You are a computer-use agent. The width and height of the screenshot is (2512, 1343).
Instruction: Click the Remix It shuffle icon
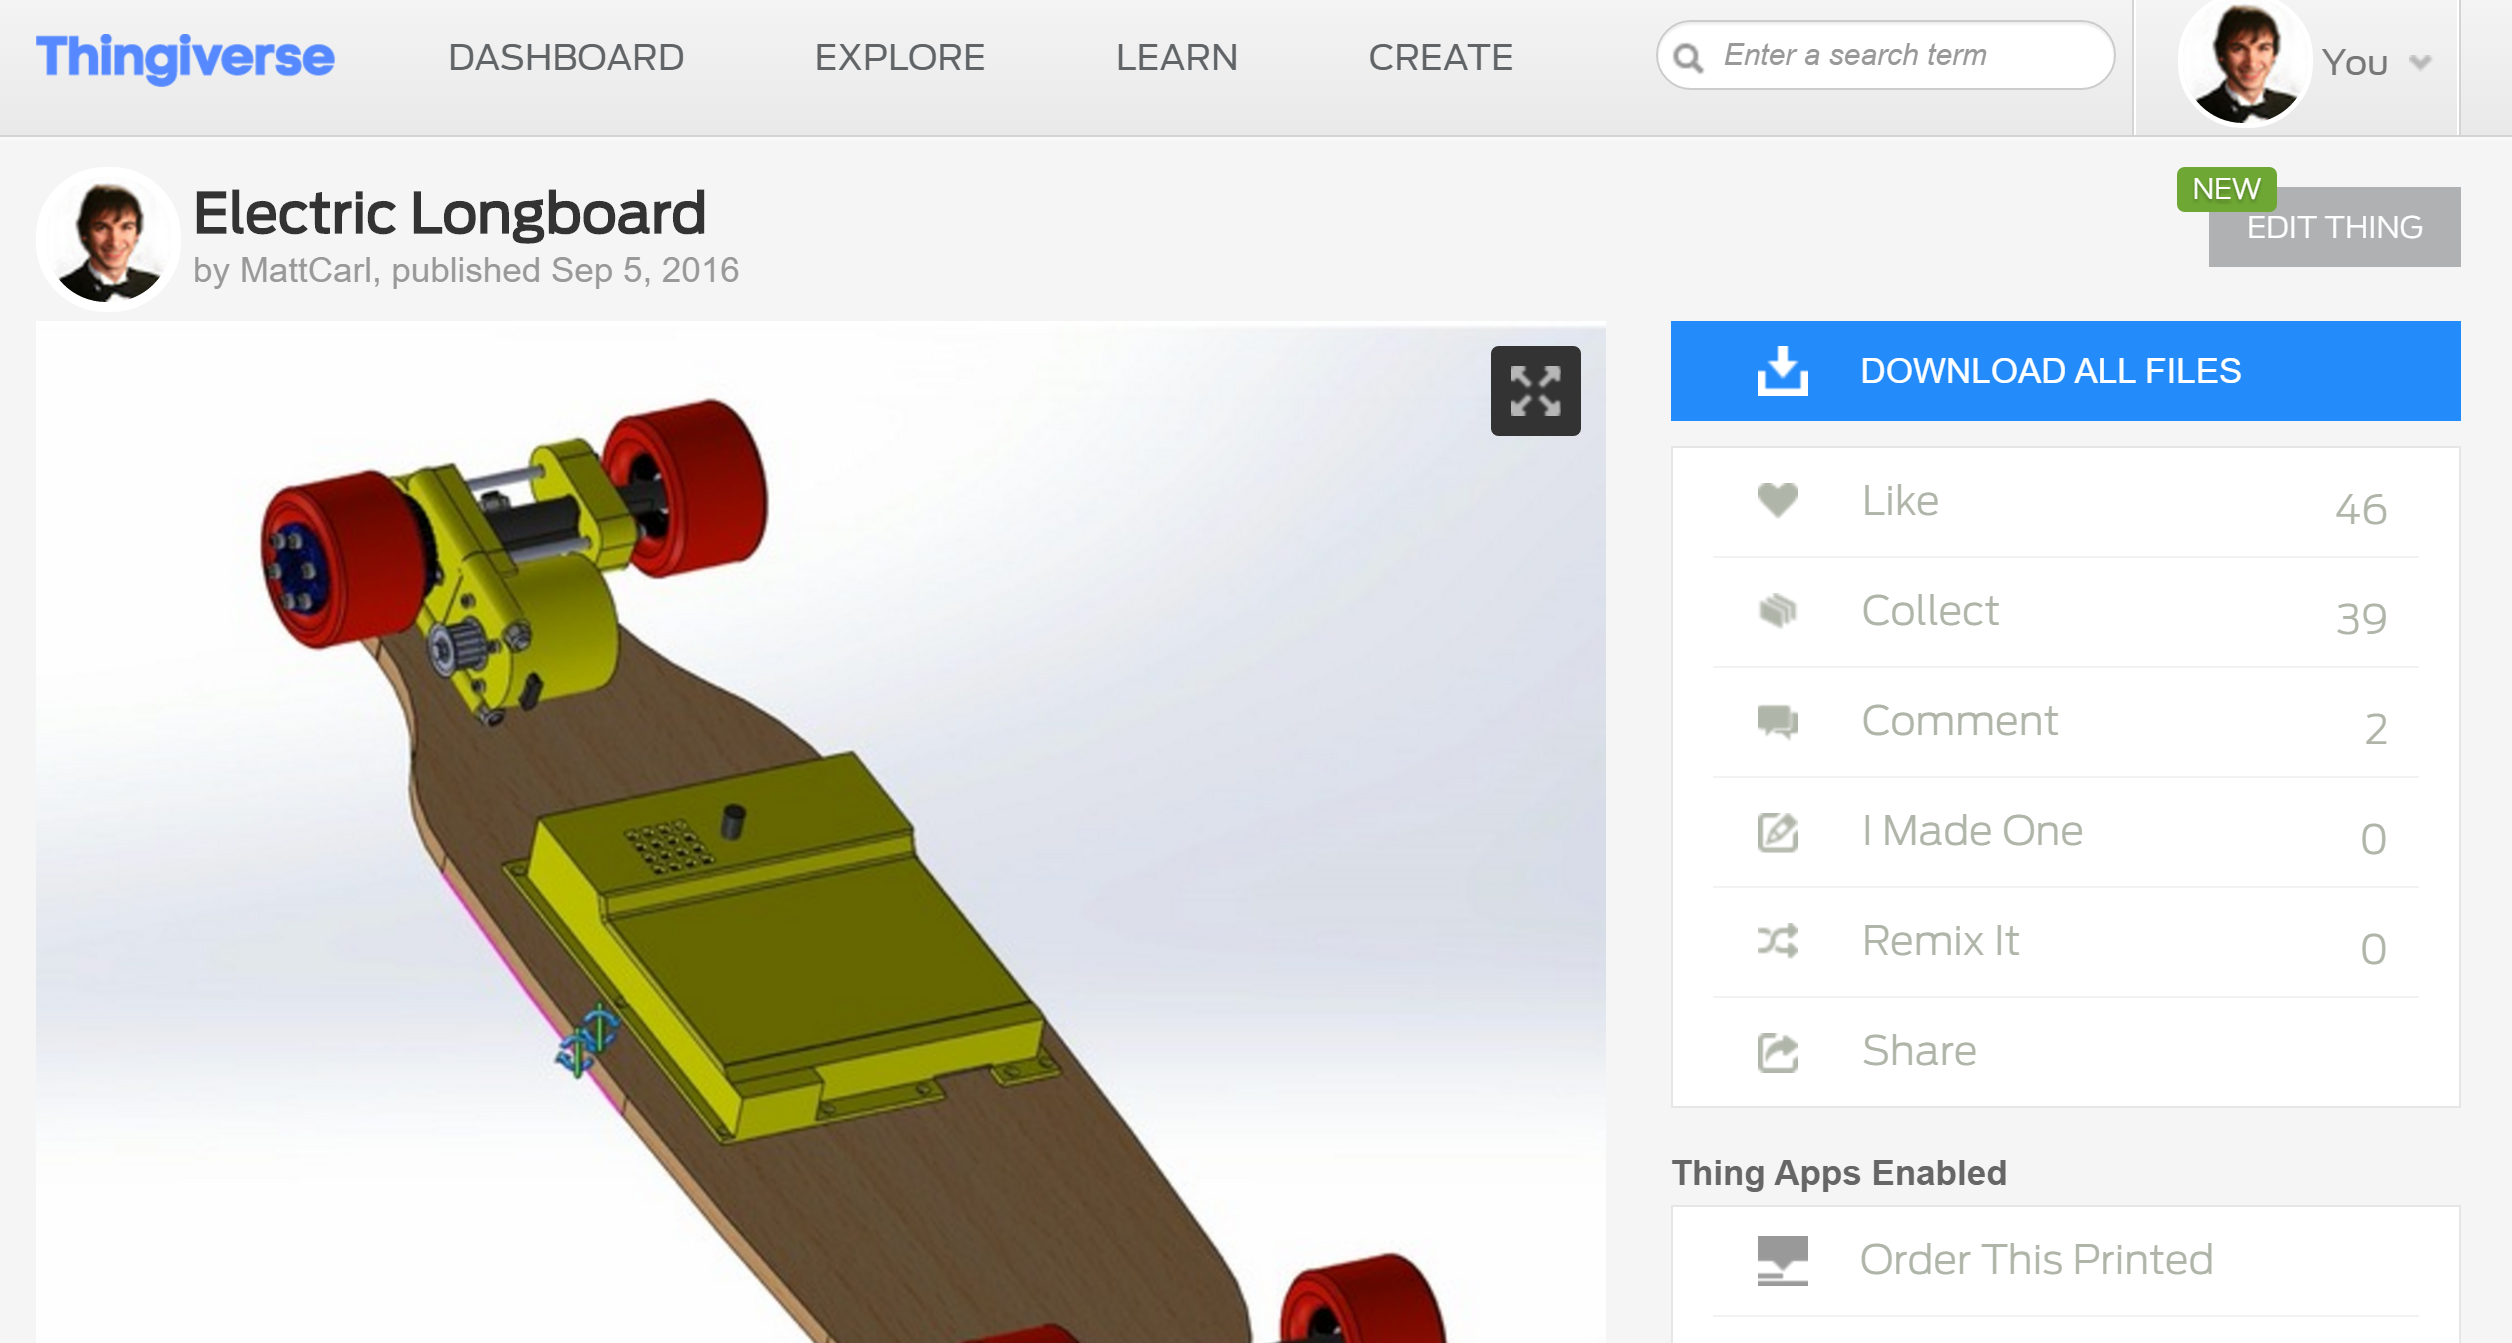tap(1777, 940)
